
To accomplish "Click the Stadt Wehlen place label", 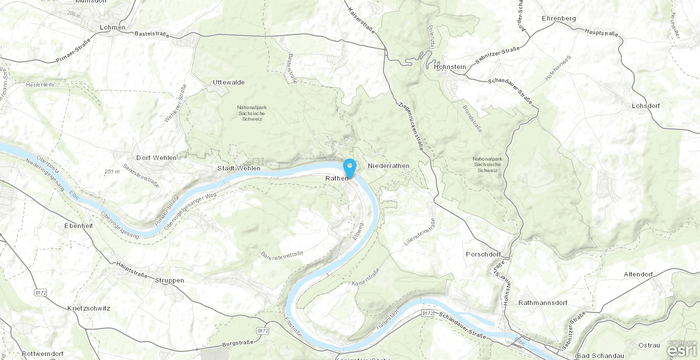I will [235, 168].
